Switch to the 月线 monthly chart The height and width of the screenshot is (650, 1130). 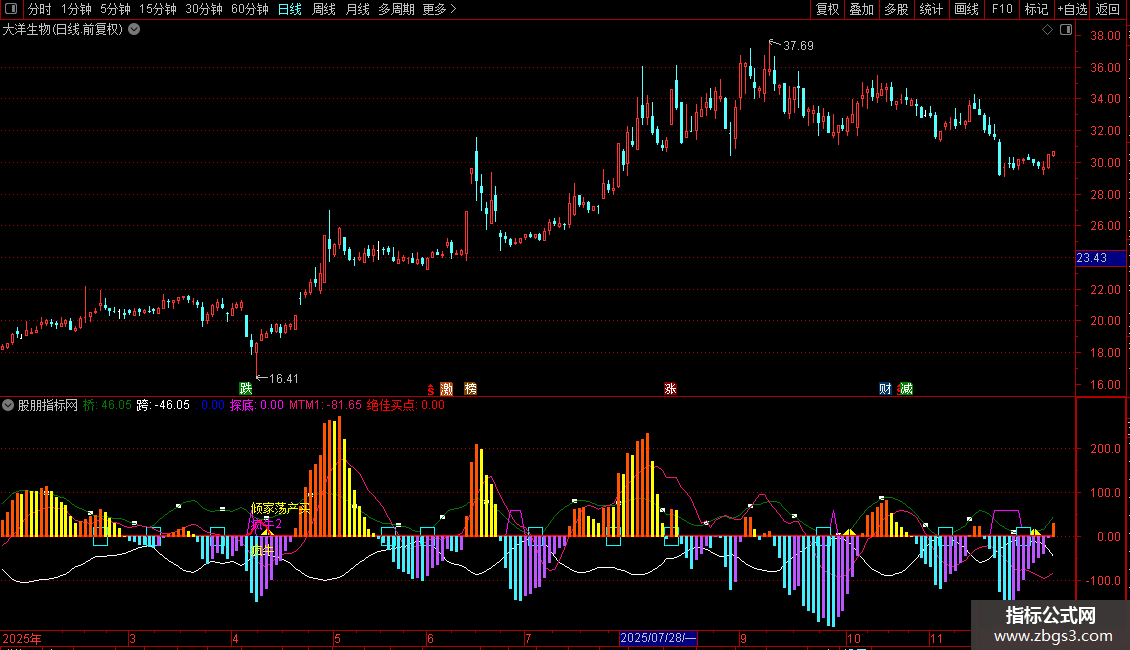tap(357, 9)
